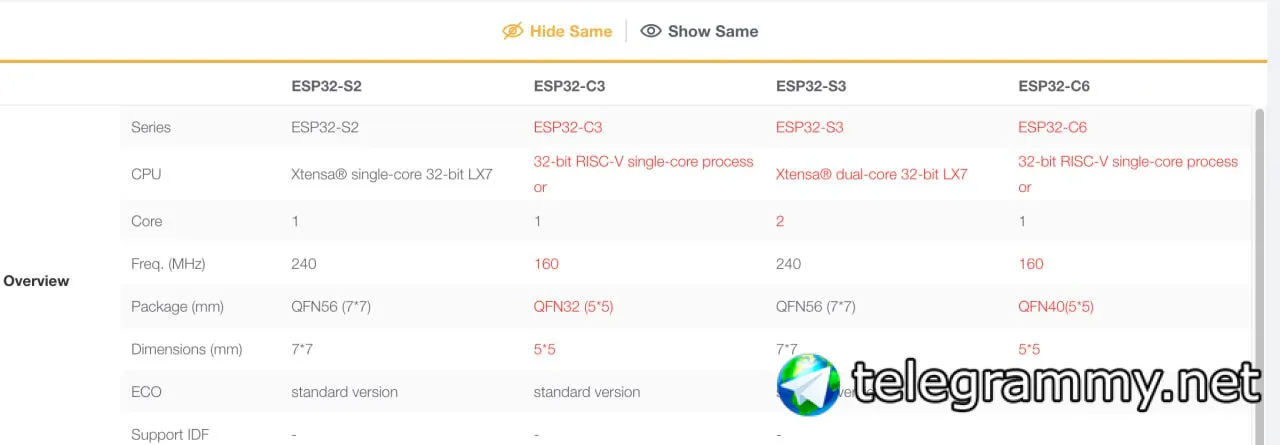Enable the Show Same label option
The image size is (1280, 445).
713,31
